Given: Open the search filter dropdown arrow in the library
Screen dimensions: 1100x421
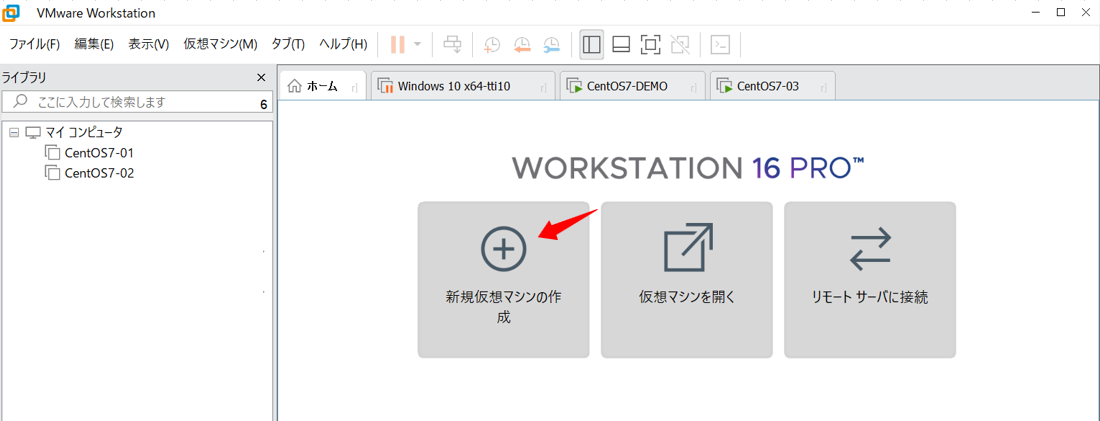Looking at the screenshot, I should tap(263, 105).
